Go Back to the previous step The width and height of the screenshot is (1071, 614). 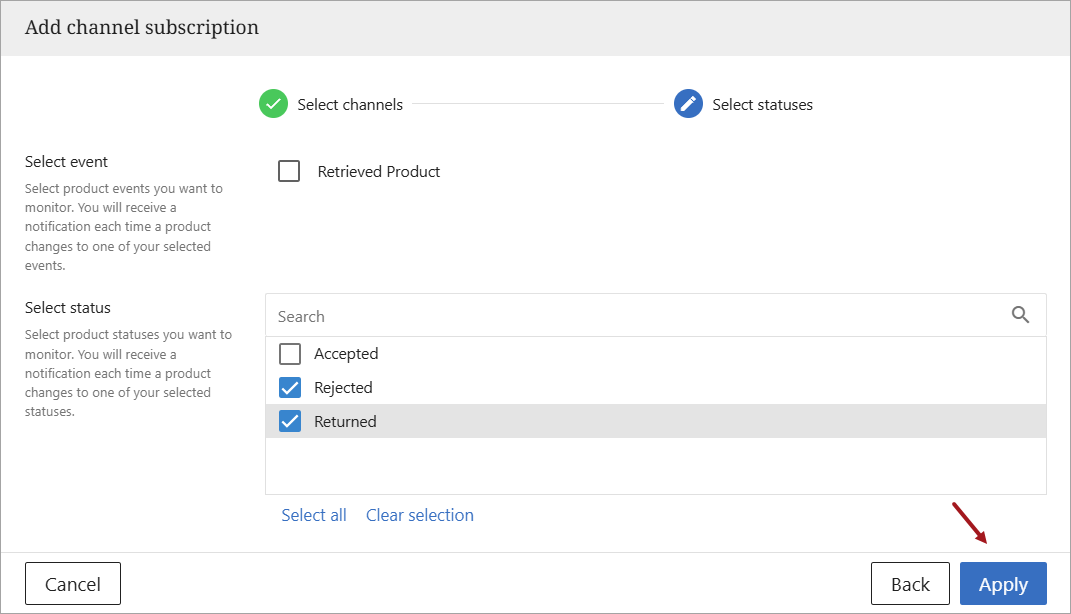pyautogui.click(x=910, y=584)
